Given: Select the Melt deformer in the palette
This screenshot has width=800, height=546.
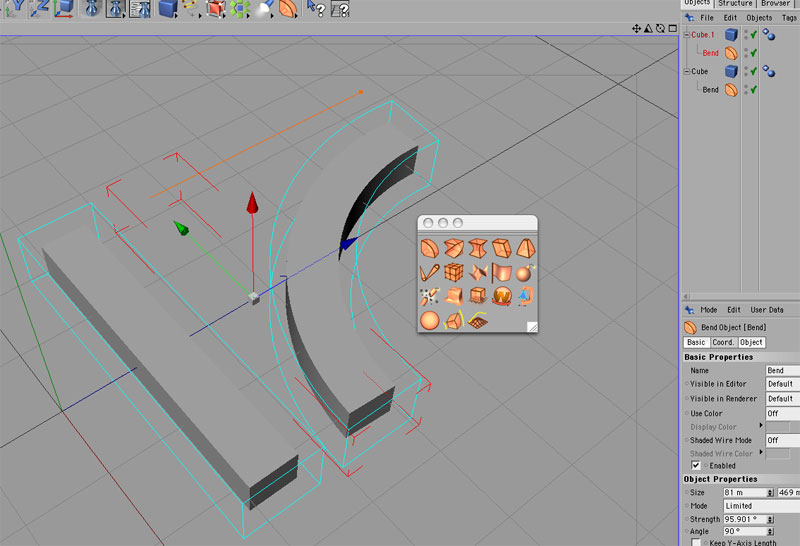Looking at the screenshot, I should 454,296.
